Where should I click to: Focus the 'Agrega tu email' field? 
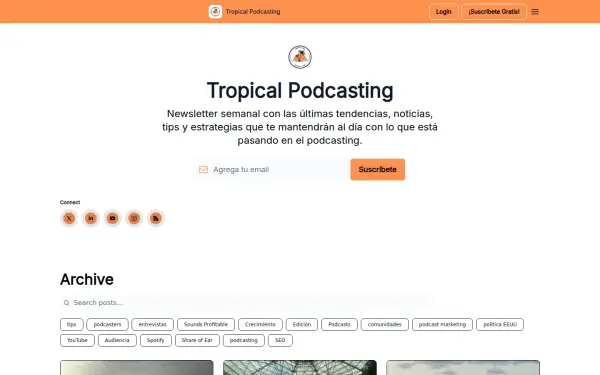(x=271, y=170)
